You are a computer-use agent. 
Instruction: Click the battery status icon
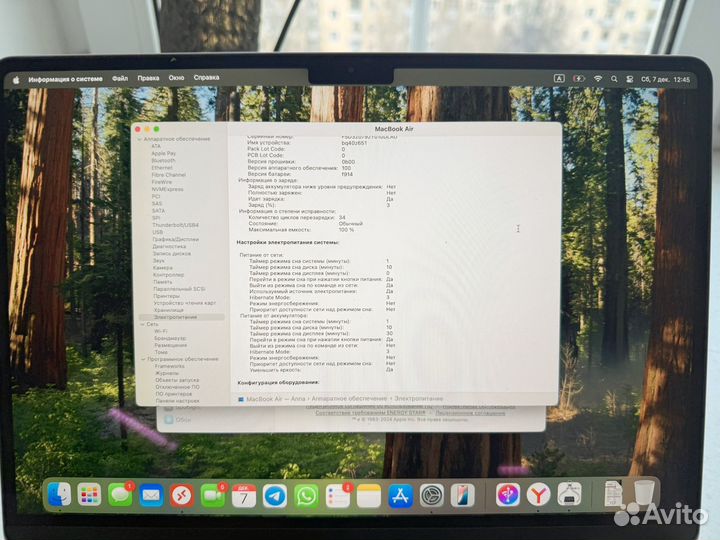pos(579,79)
